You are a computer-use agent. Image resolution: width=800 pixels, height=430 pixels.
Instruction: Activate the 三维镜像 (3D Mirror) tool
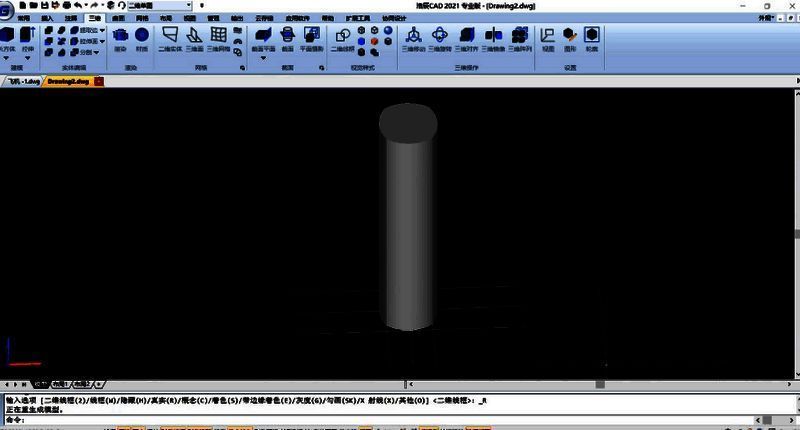point(493,39)
